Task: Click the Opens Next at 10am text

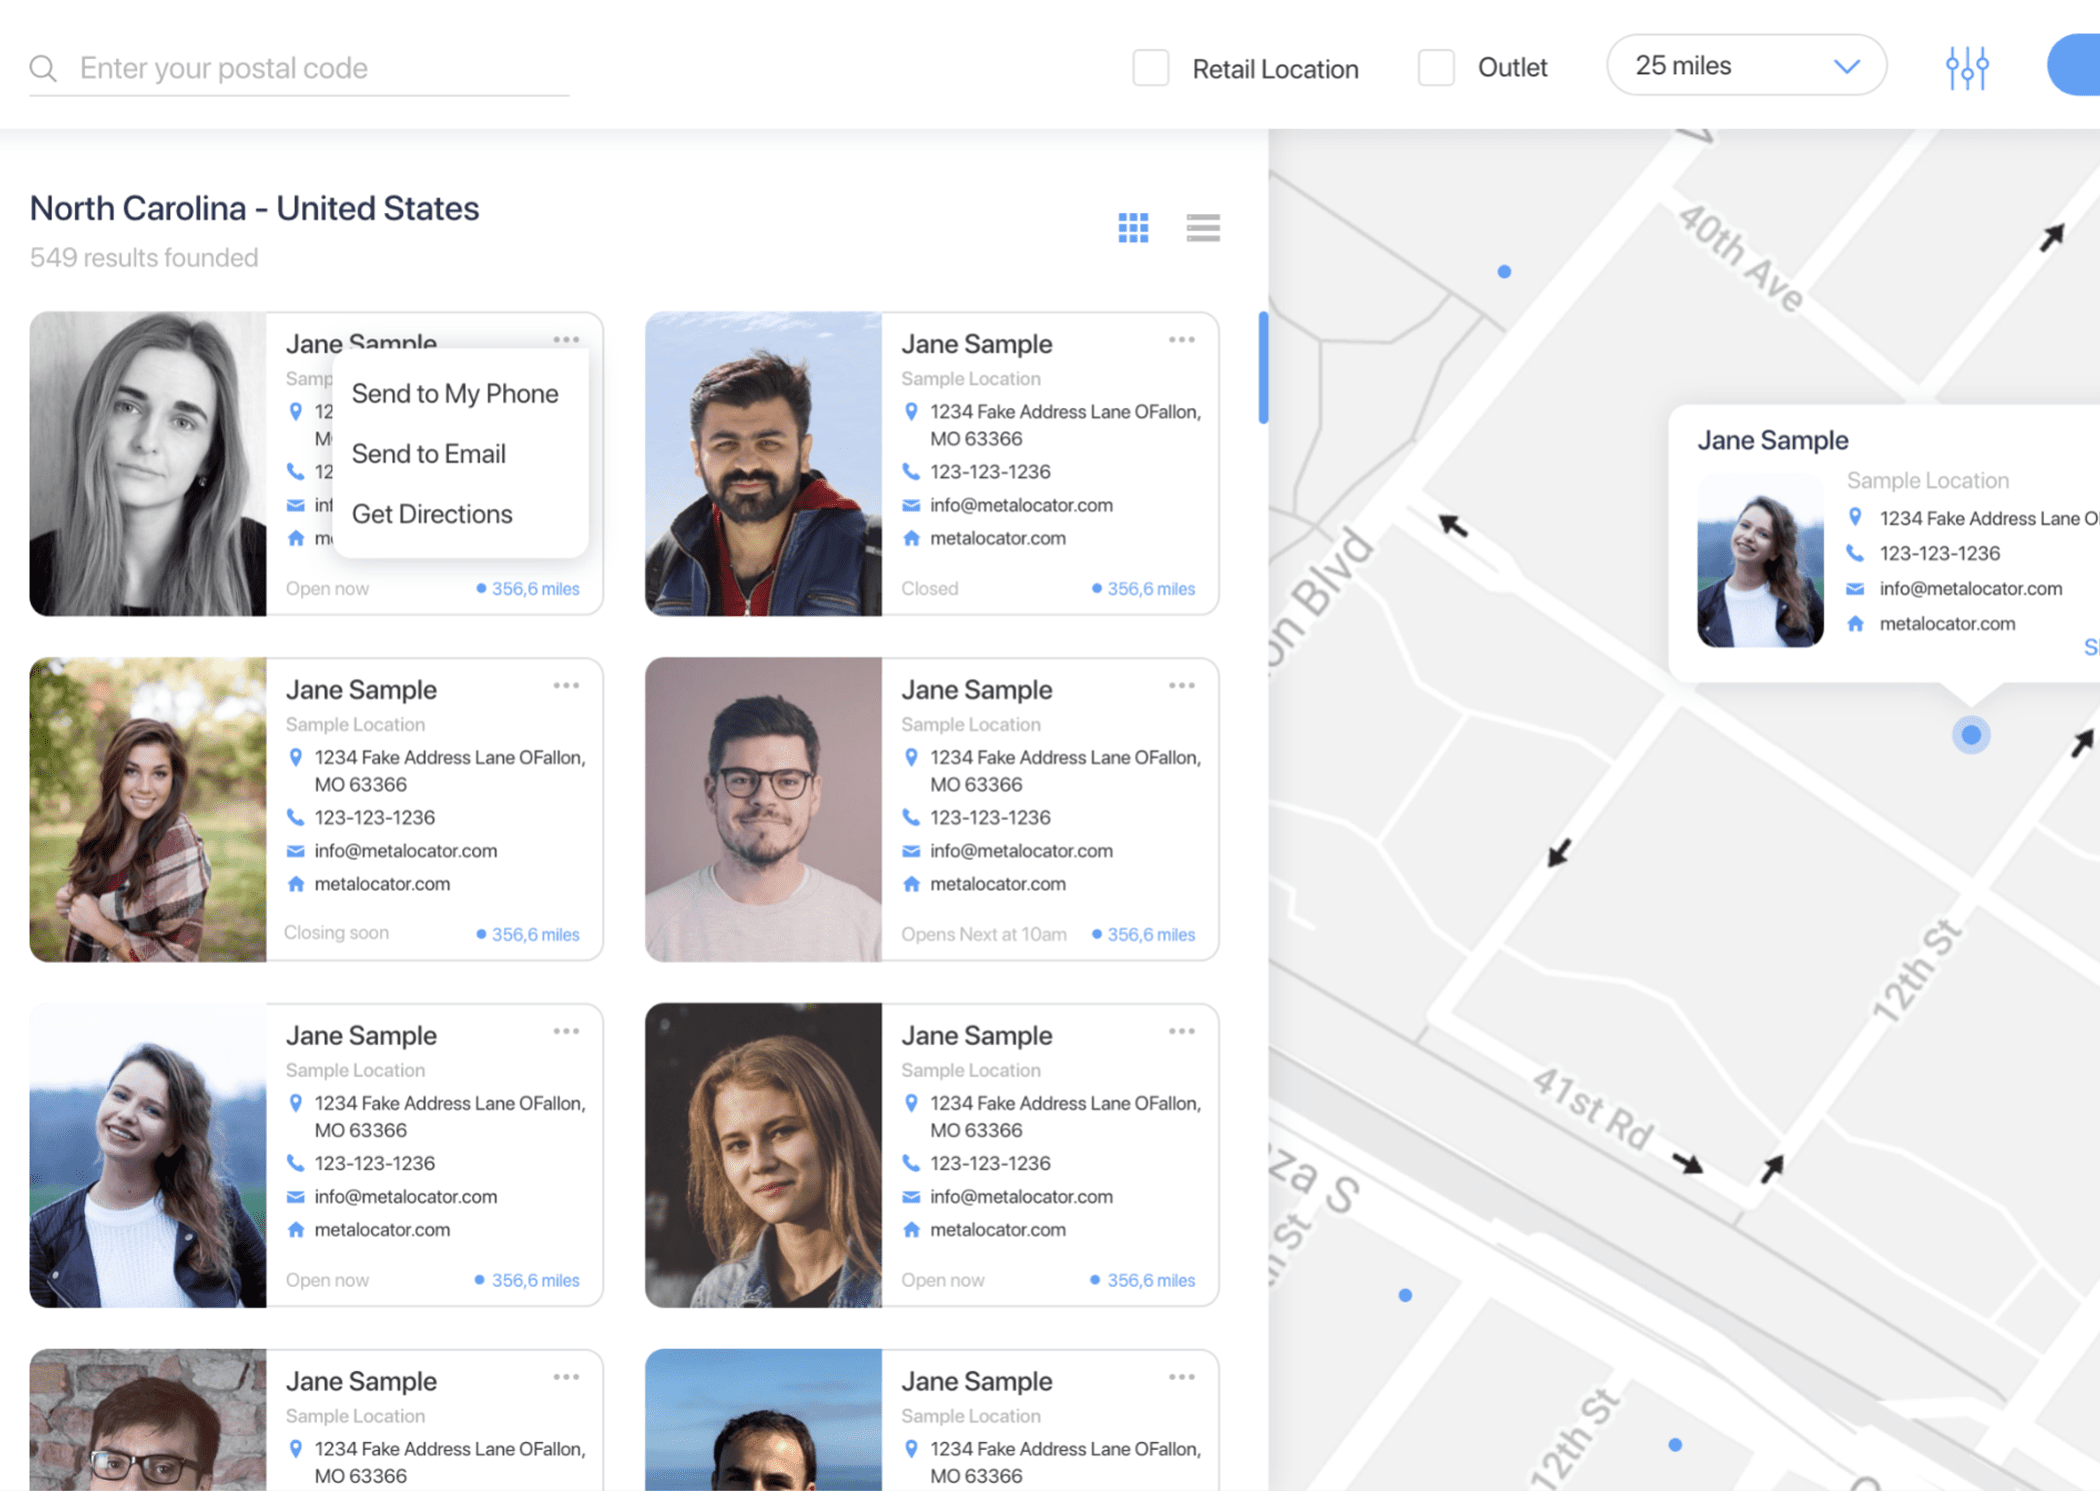Action: click(x=983, y=935)
